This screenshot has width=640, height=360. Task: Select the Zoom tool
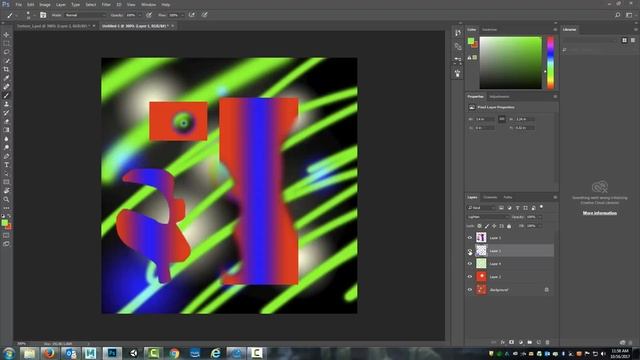[x=6, y=200]
